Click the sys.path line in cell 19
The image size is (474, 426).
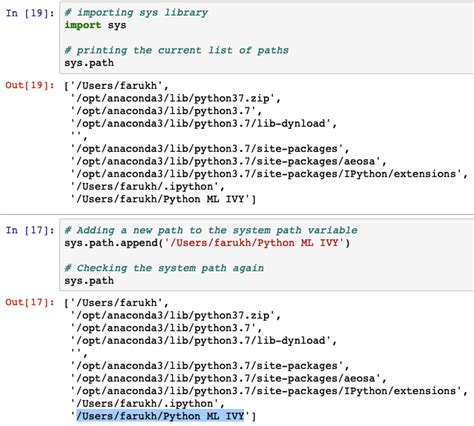89,63
